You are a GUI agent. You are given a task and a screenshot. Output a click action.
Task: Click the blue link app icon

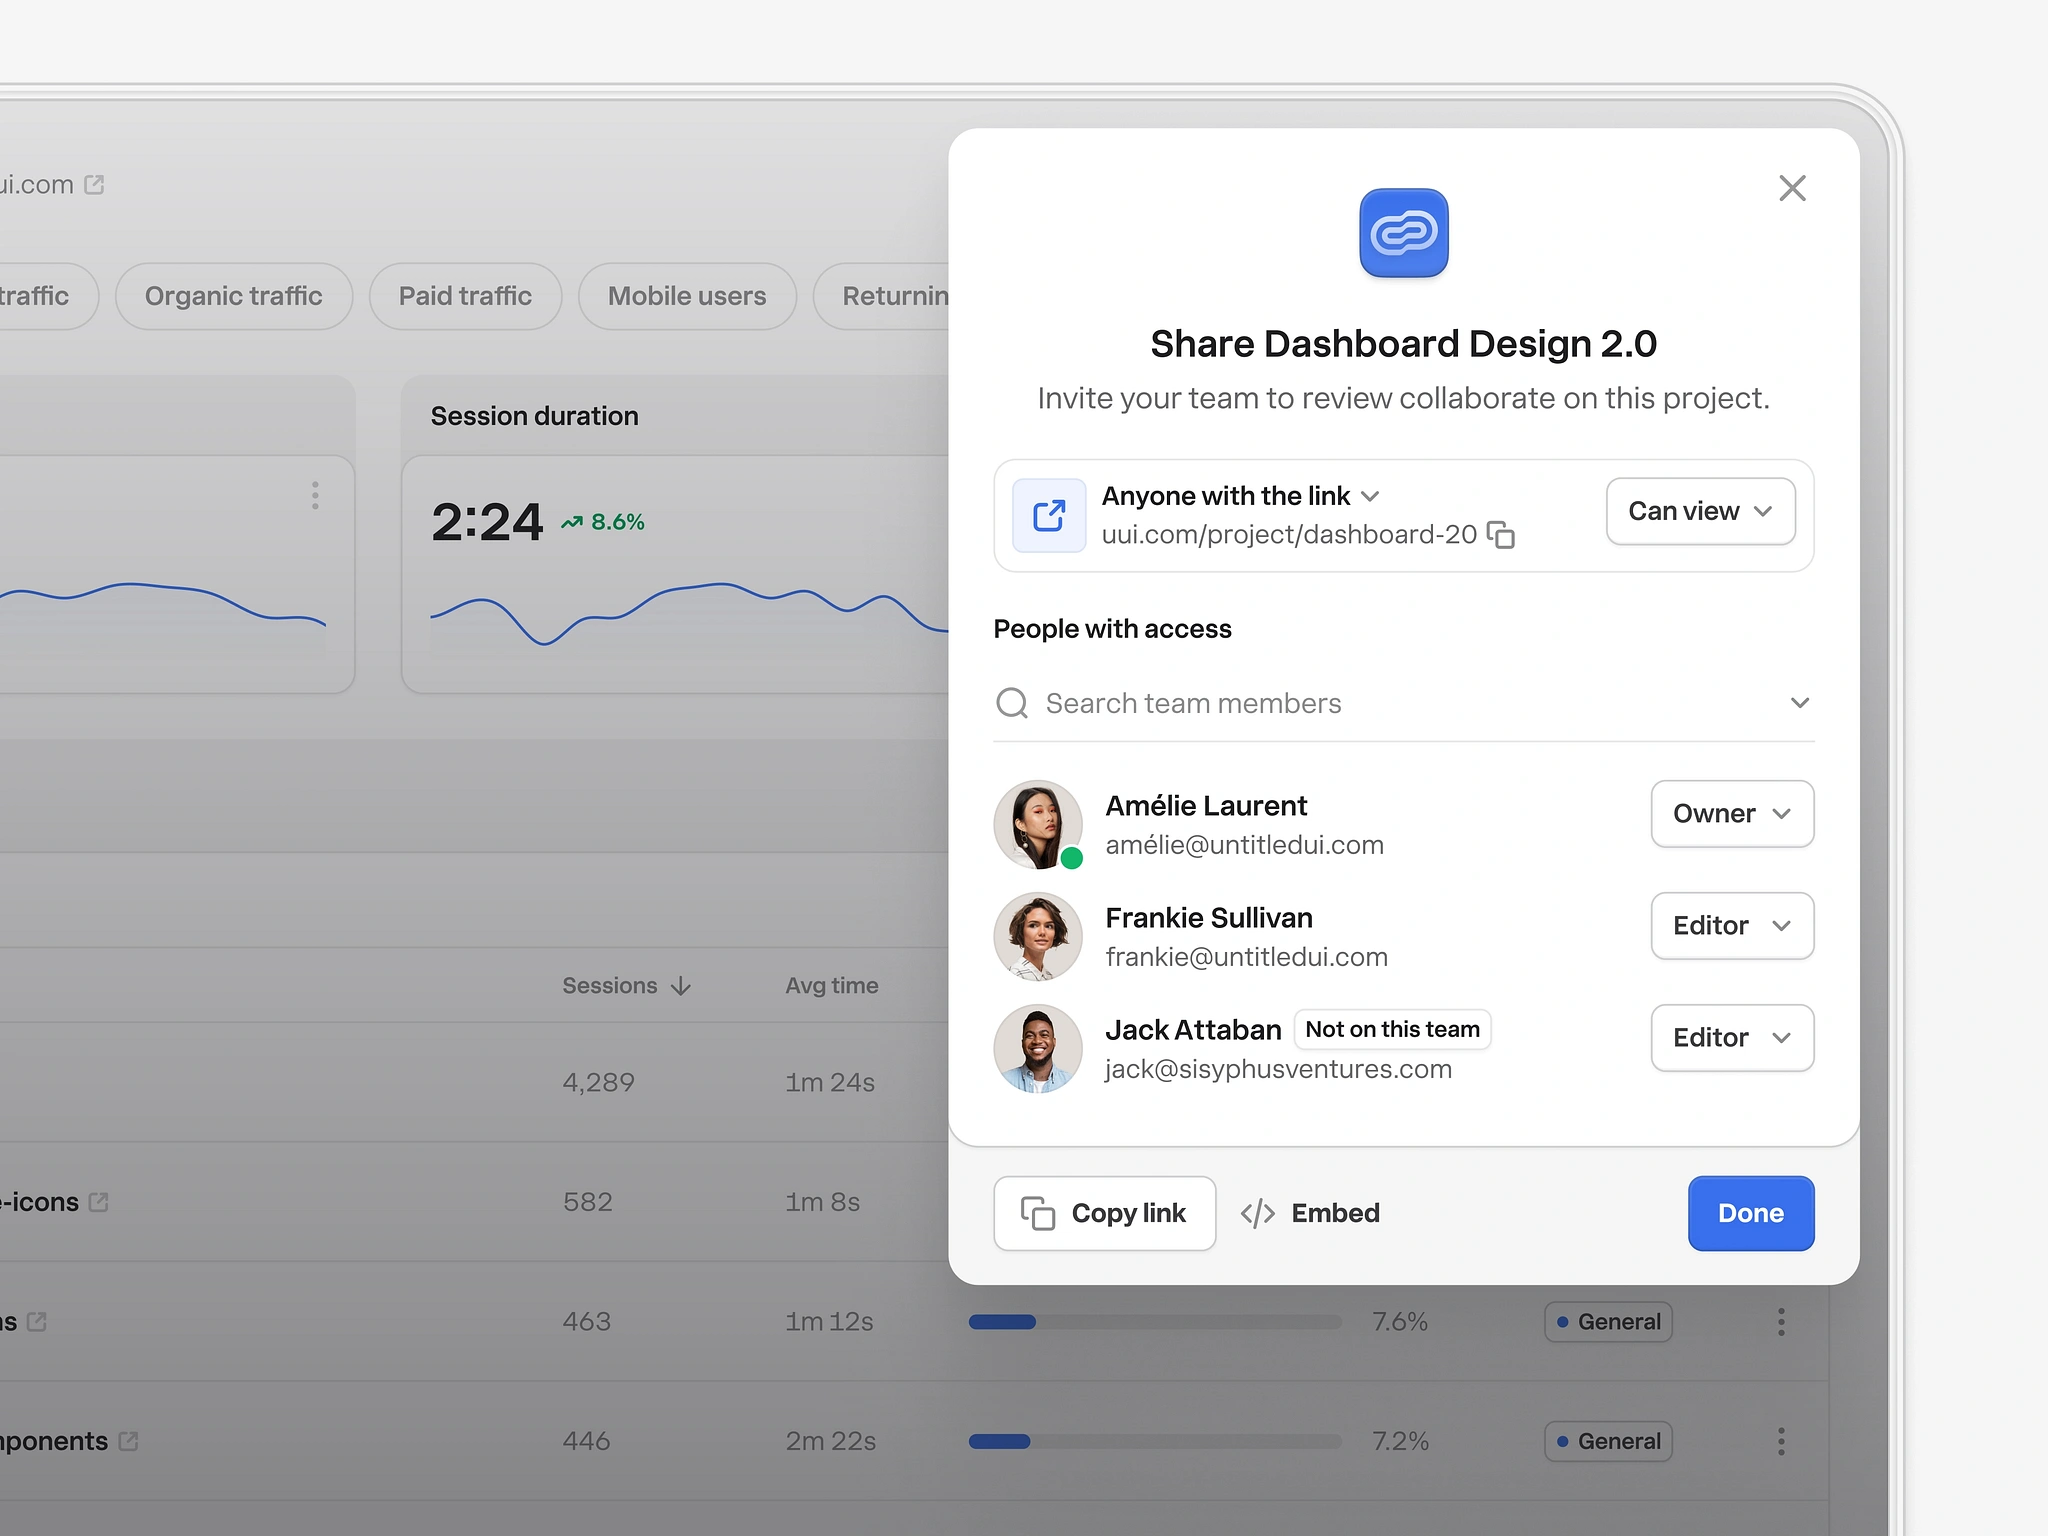(x=1403, y=233)
